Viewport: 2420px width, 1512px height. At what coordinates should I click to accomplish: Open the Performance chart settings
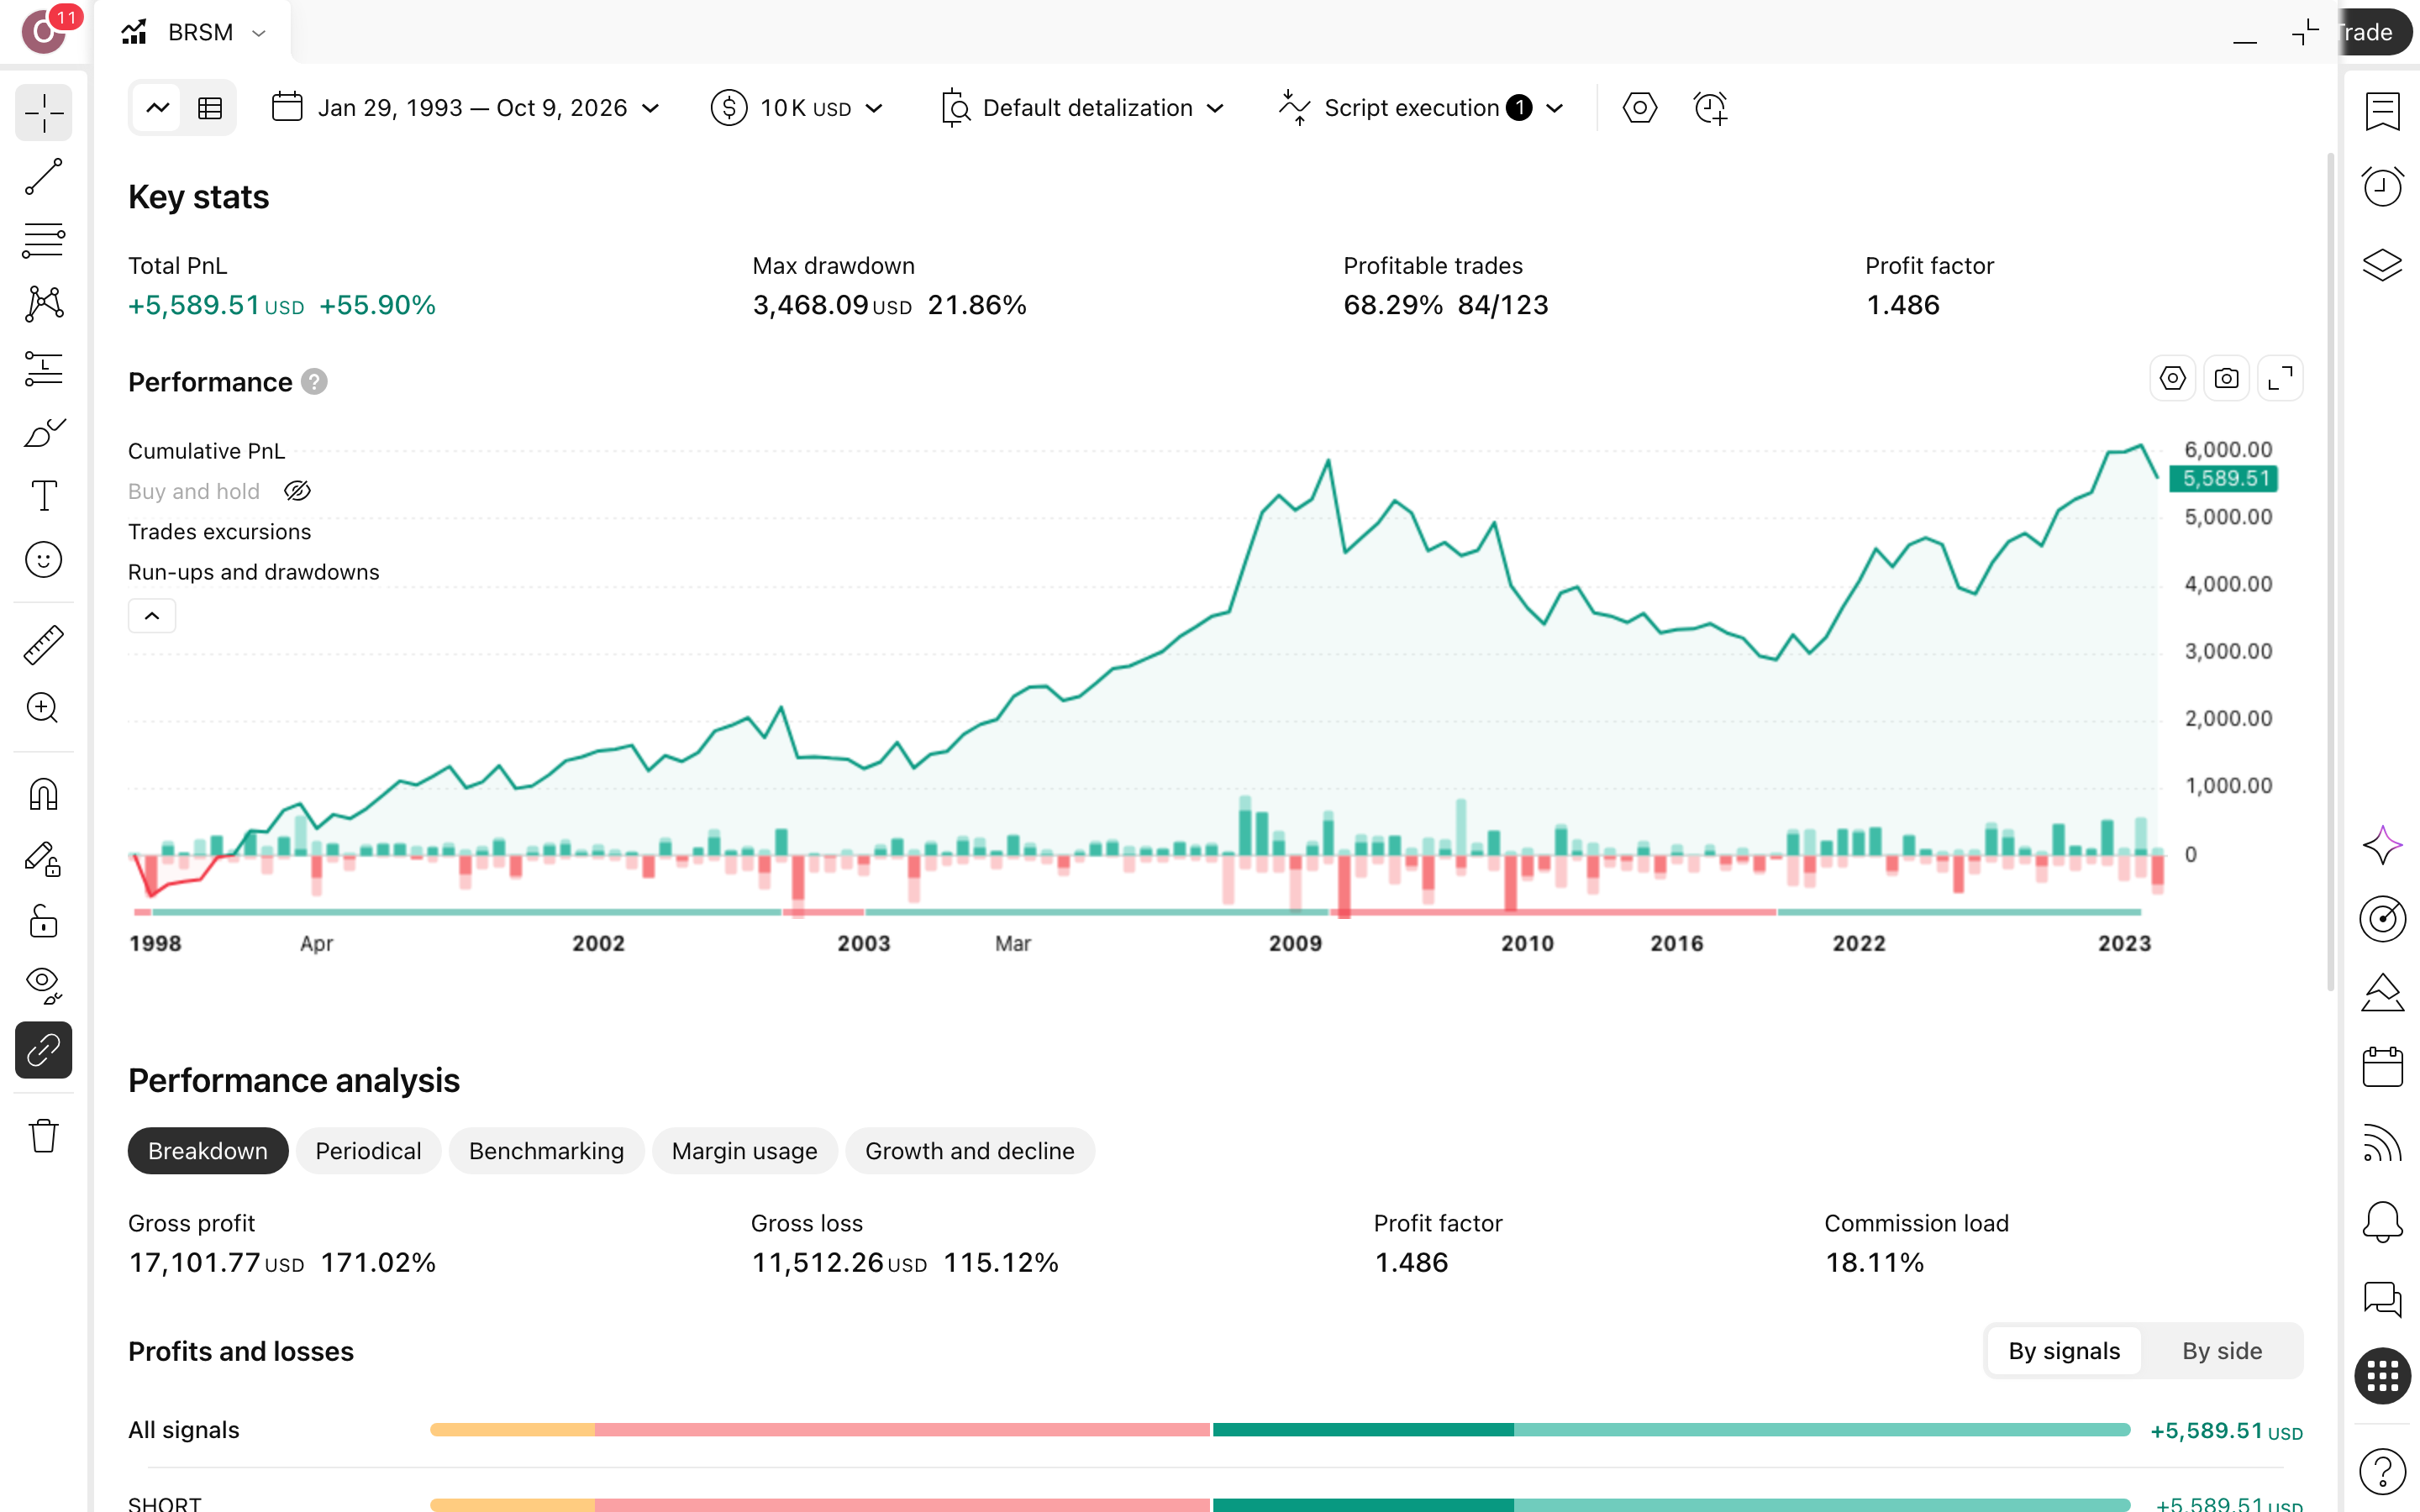coord(2172,379)
